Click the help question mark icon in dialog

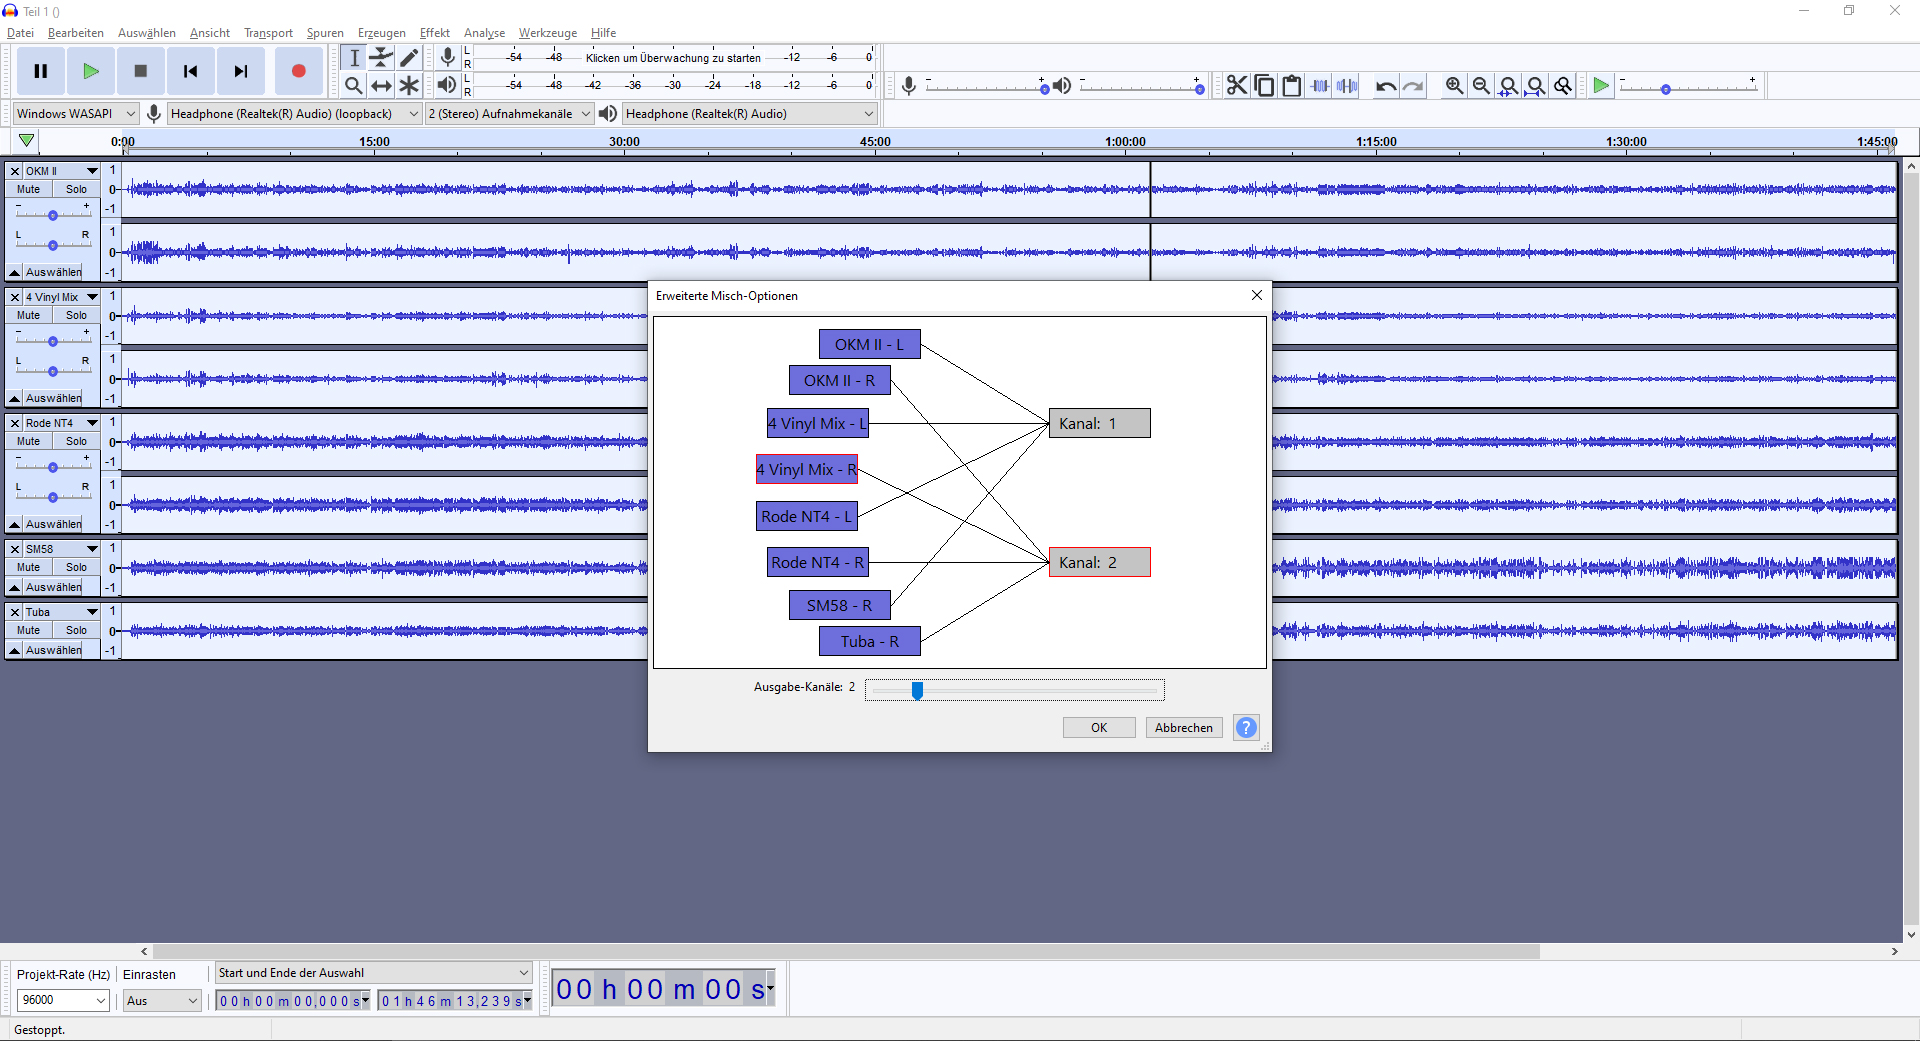pyautogui.click(x=1246, y=728)
